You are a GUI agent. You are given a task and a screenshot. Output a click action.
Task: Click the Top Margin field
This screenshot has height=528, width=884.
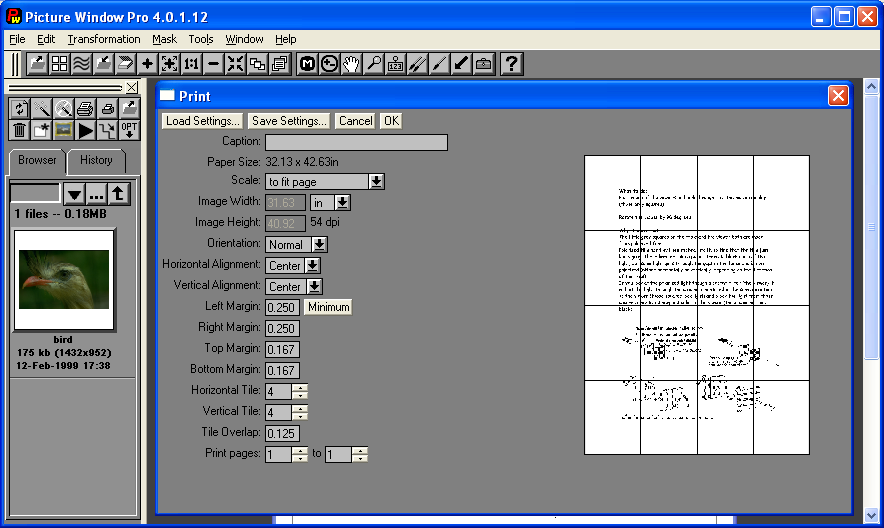pos(282,349)
